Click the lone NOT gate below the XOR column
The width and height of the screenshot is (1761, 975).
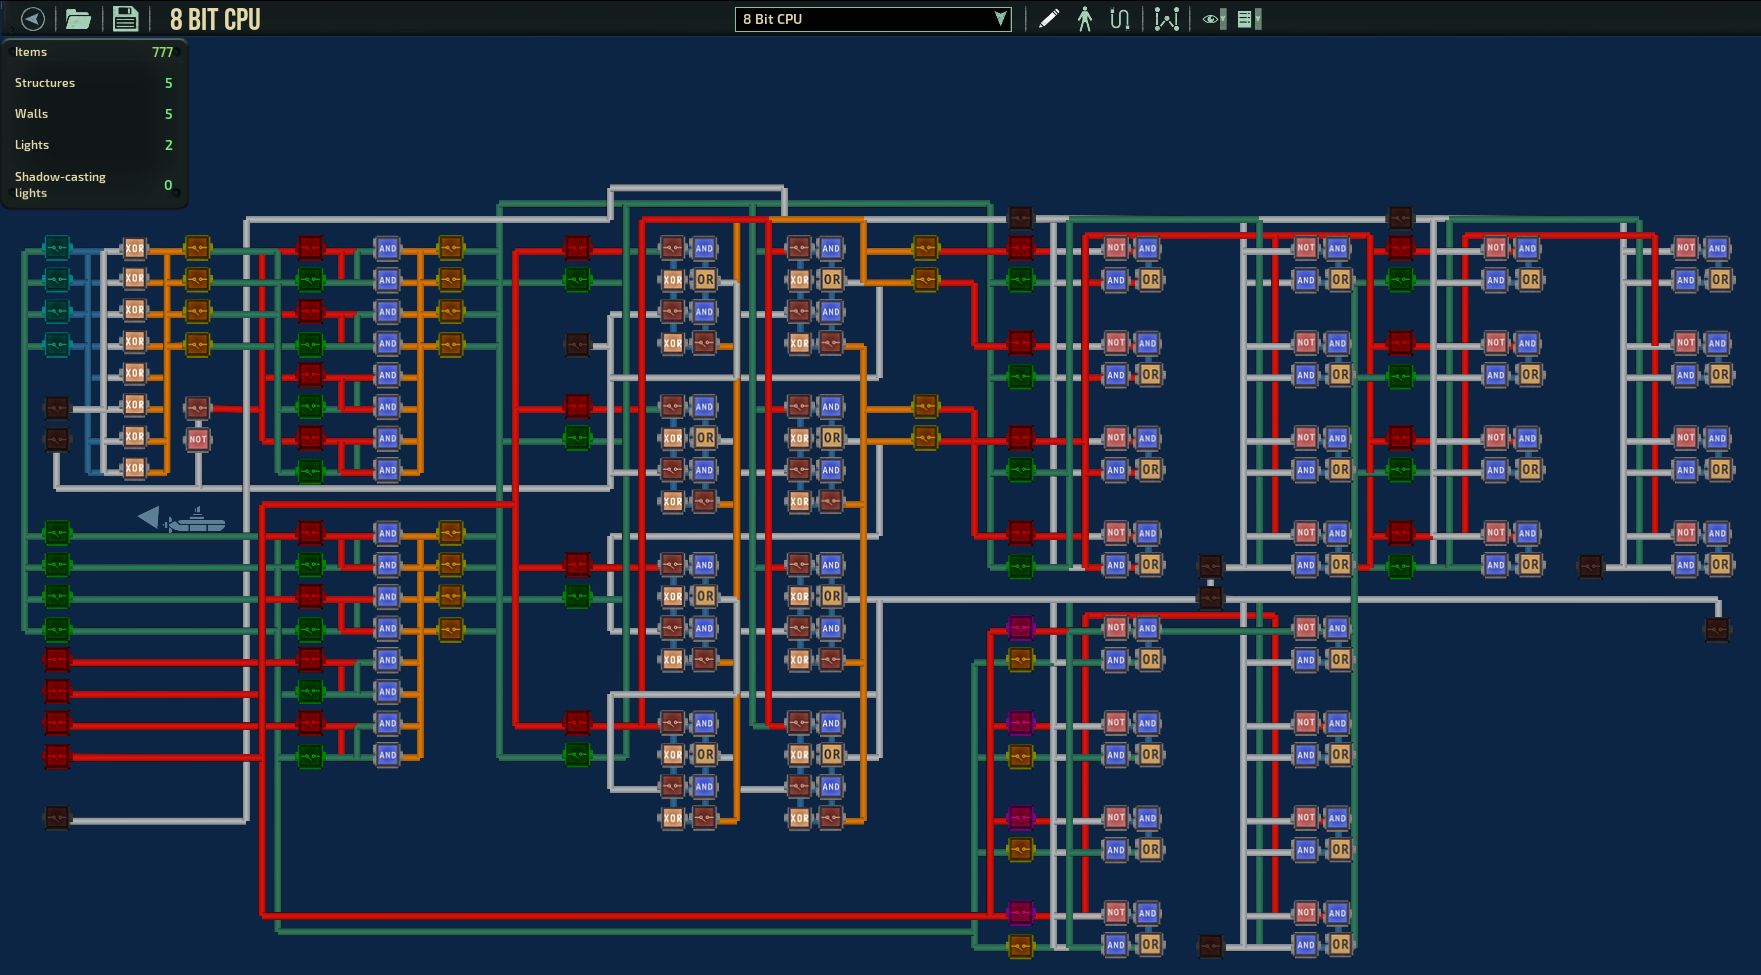tap(198, 440)
